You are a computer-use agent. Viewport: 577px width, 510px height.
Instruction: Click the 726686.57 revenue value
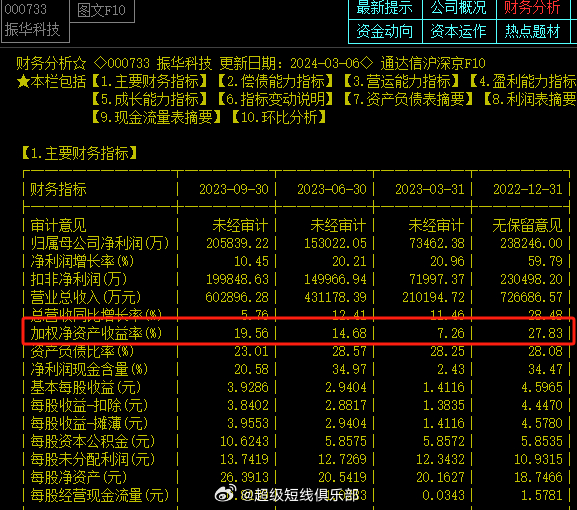click(x=531, y=297)
